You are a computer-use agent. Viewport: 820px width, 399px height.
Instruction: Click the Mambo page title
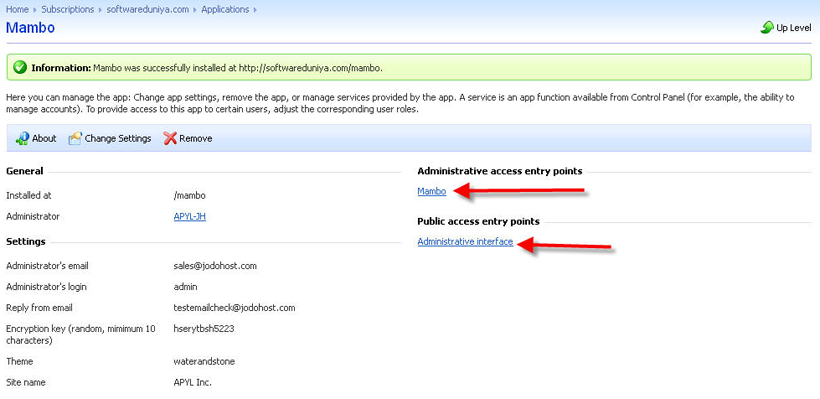pyautogui.click(x=30, y=28)
